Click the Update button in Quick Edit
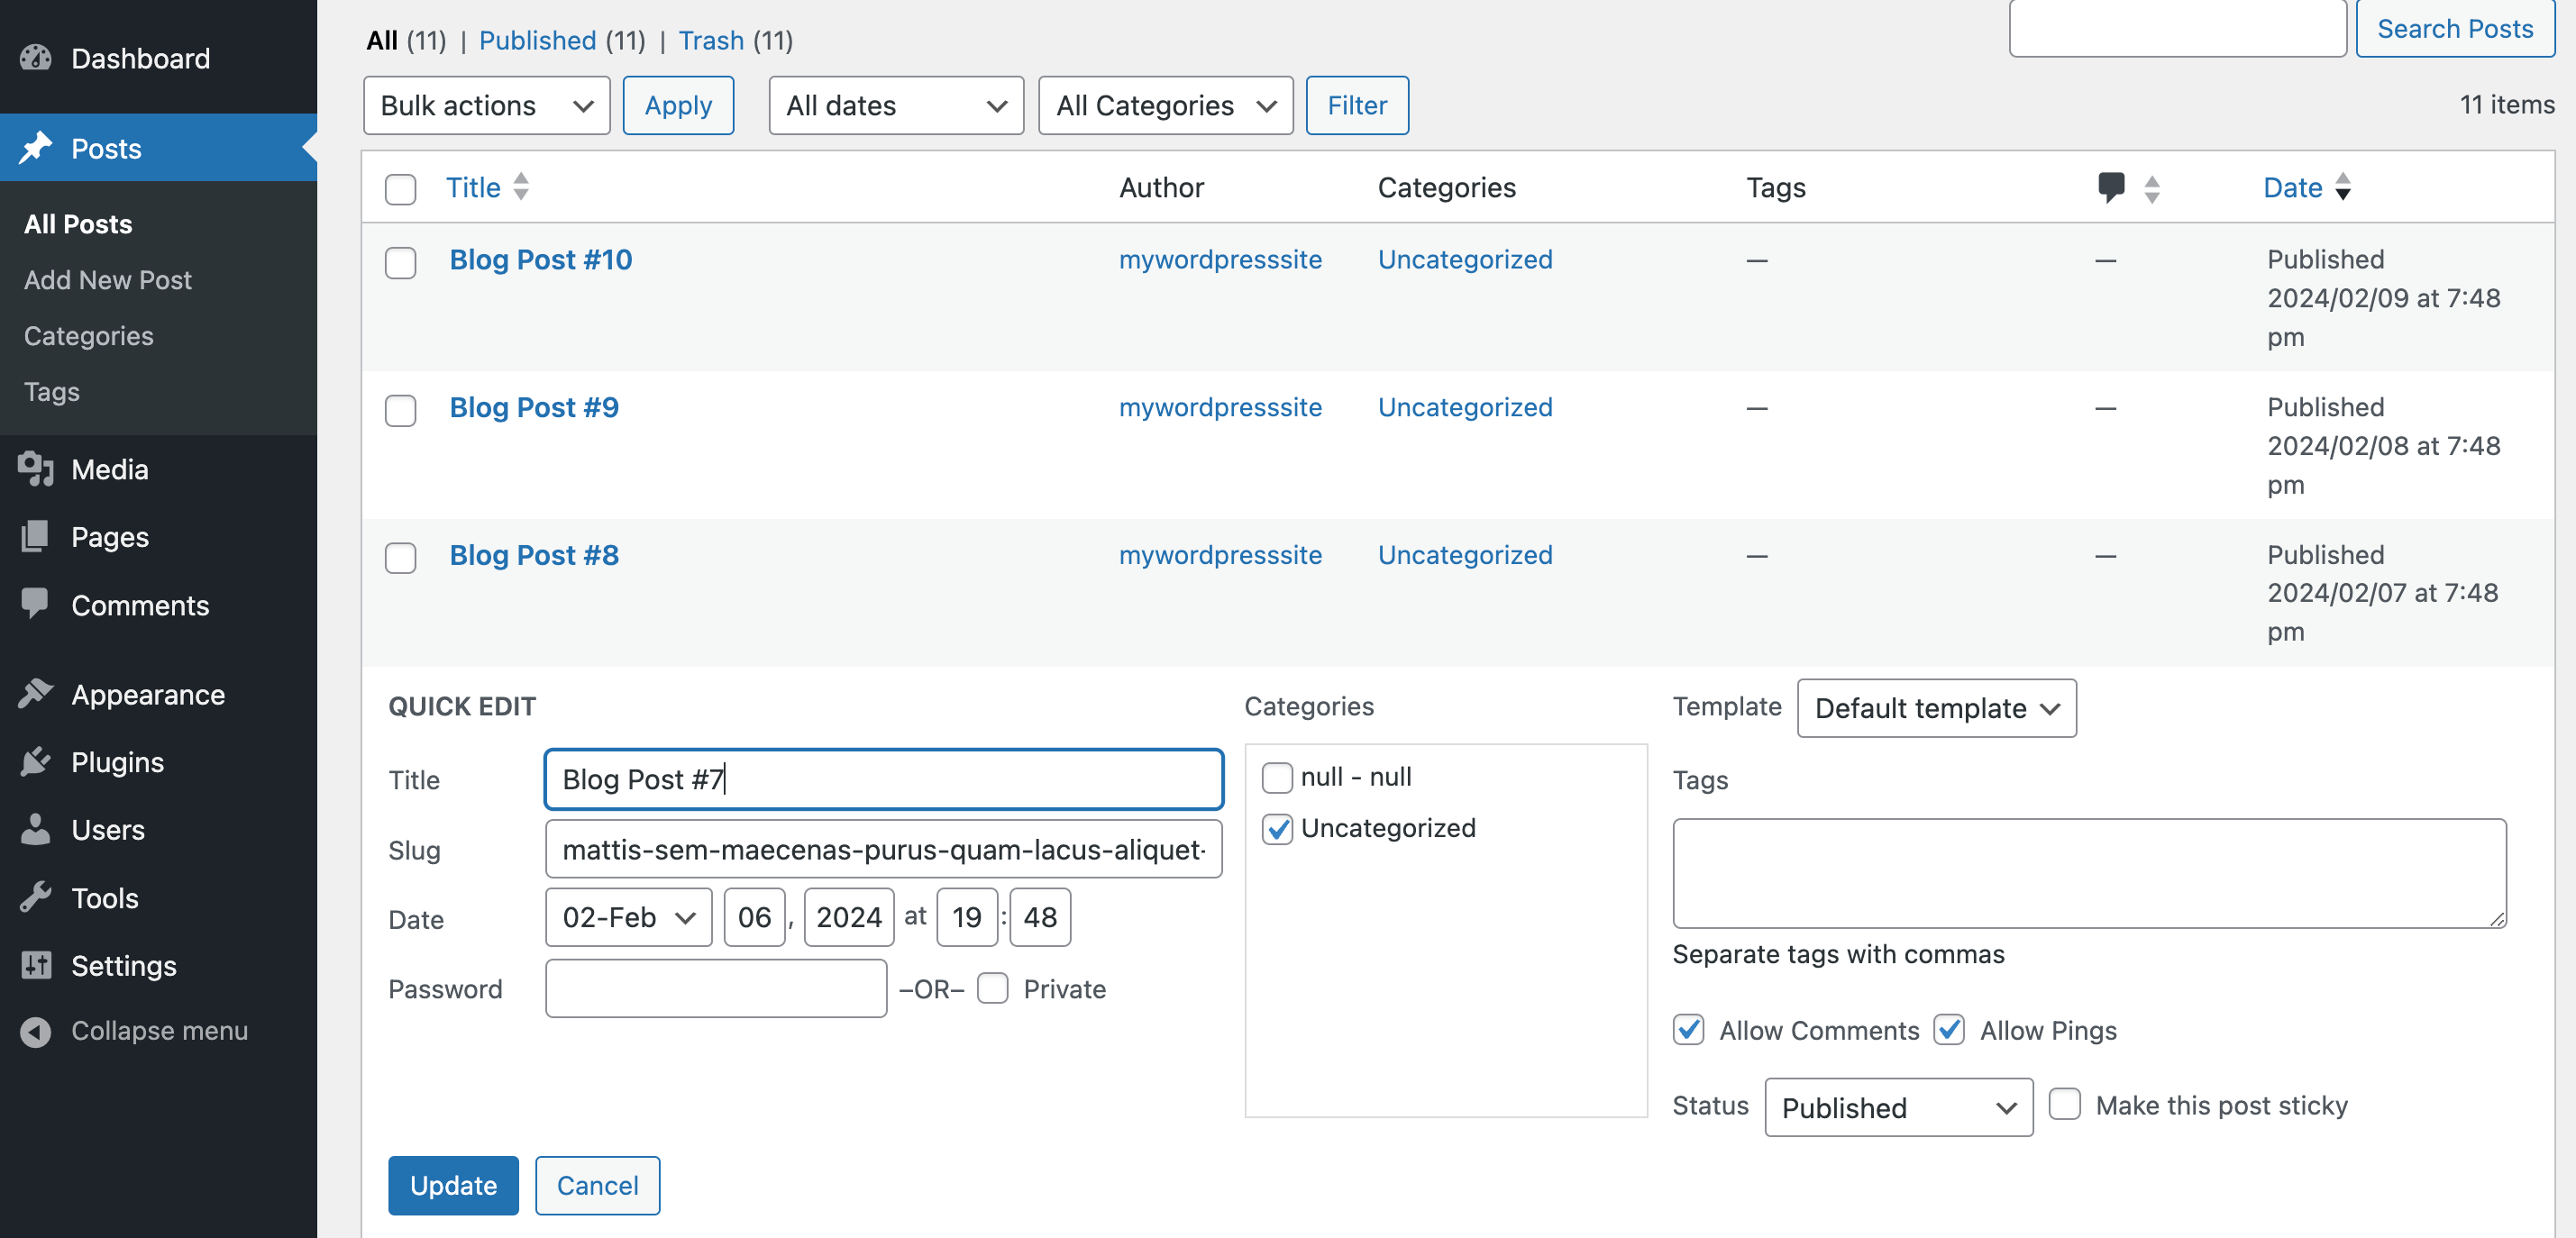 click(x=453, y=1185)
